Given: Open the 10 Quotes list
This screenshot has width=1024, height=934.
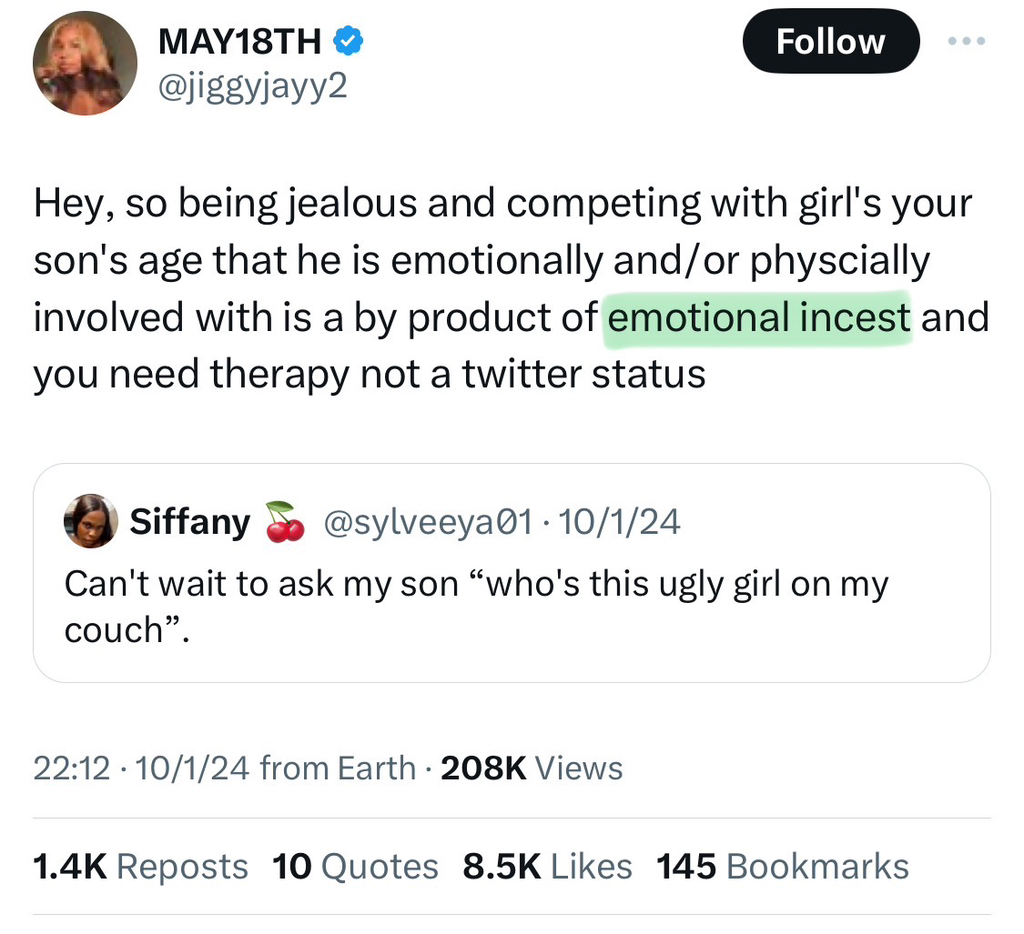Looking at the screenshot, I should tap(355, 867).
